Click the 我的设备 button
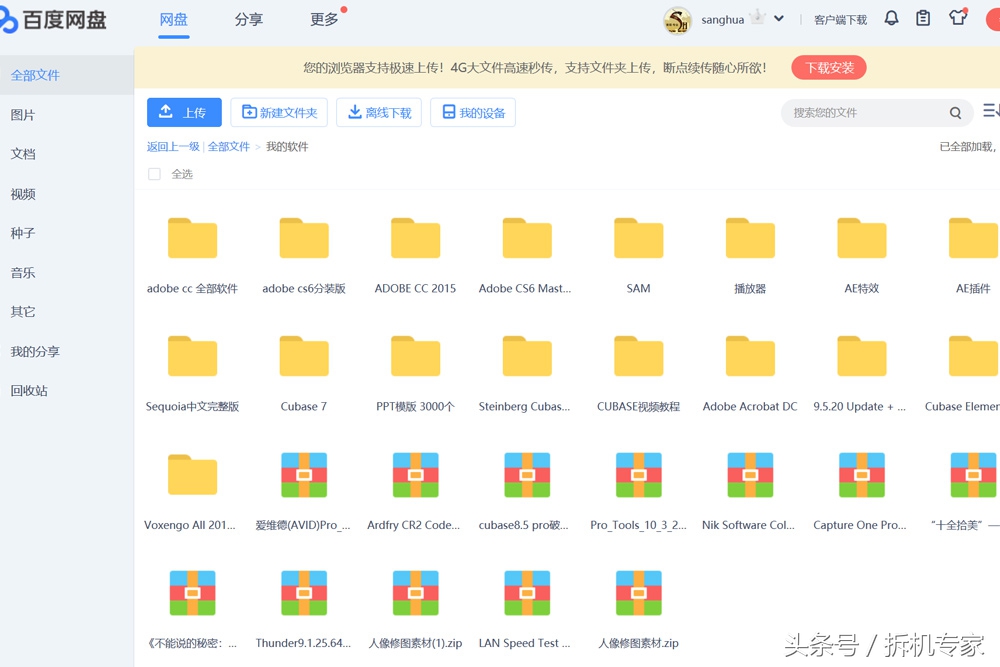Image resolution: width=1000 pixels, height=667 pixels. click(473, 112)
